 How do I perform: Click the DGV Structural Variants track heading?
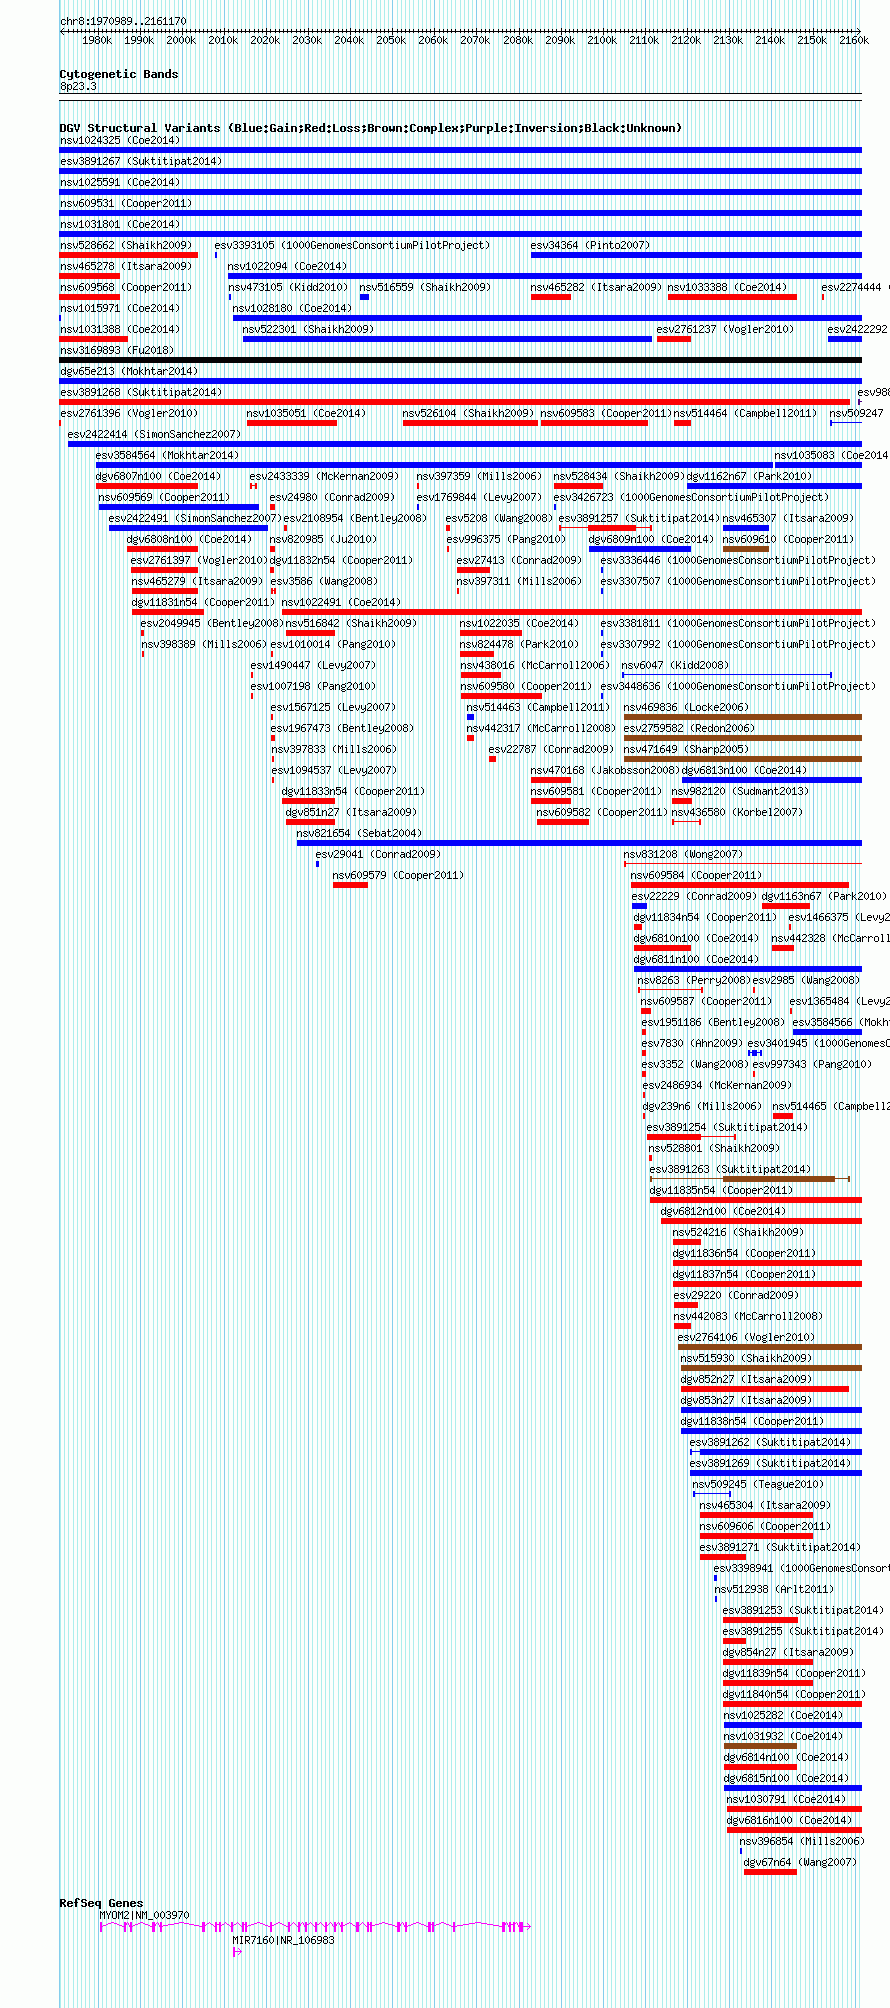click(x=371, y=128)
